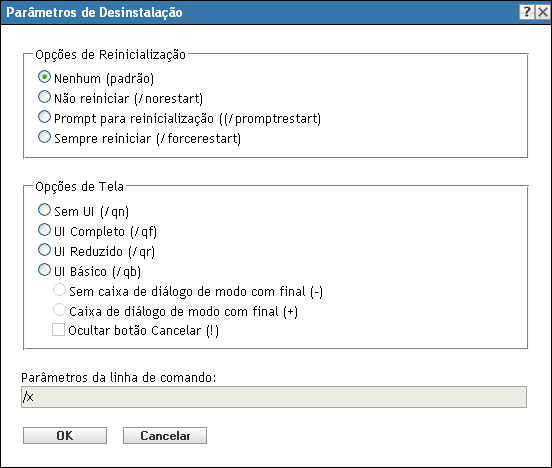Click the Parâmetros da linha de comando label
This screenshot has width=552, height=468.
(119, 377)
